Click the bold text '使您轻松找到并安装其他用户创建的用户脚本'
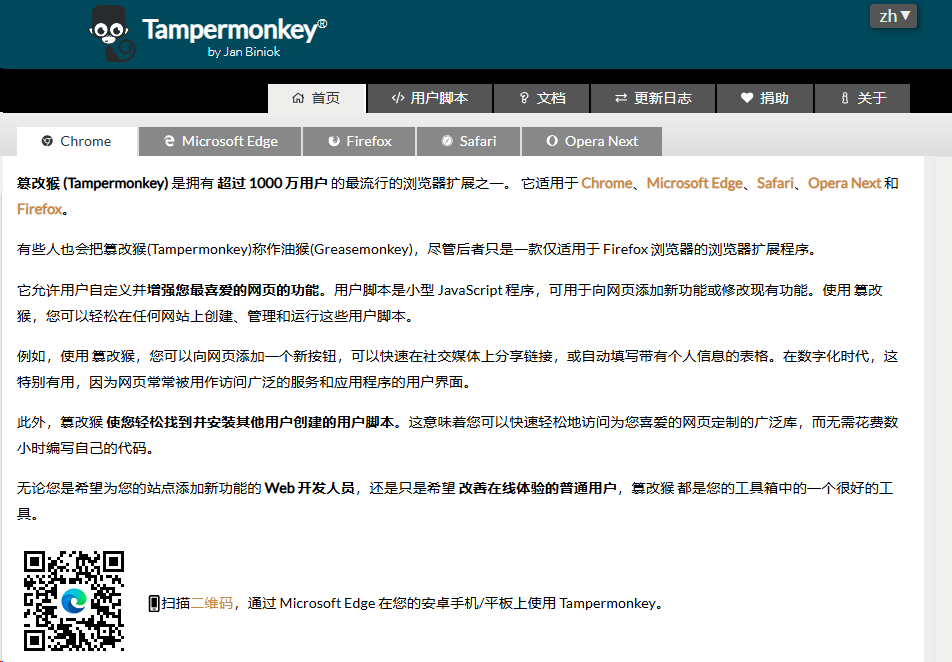This screenshot has height=662, width=952. click(250, 422)
